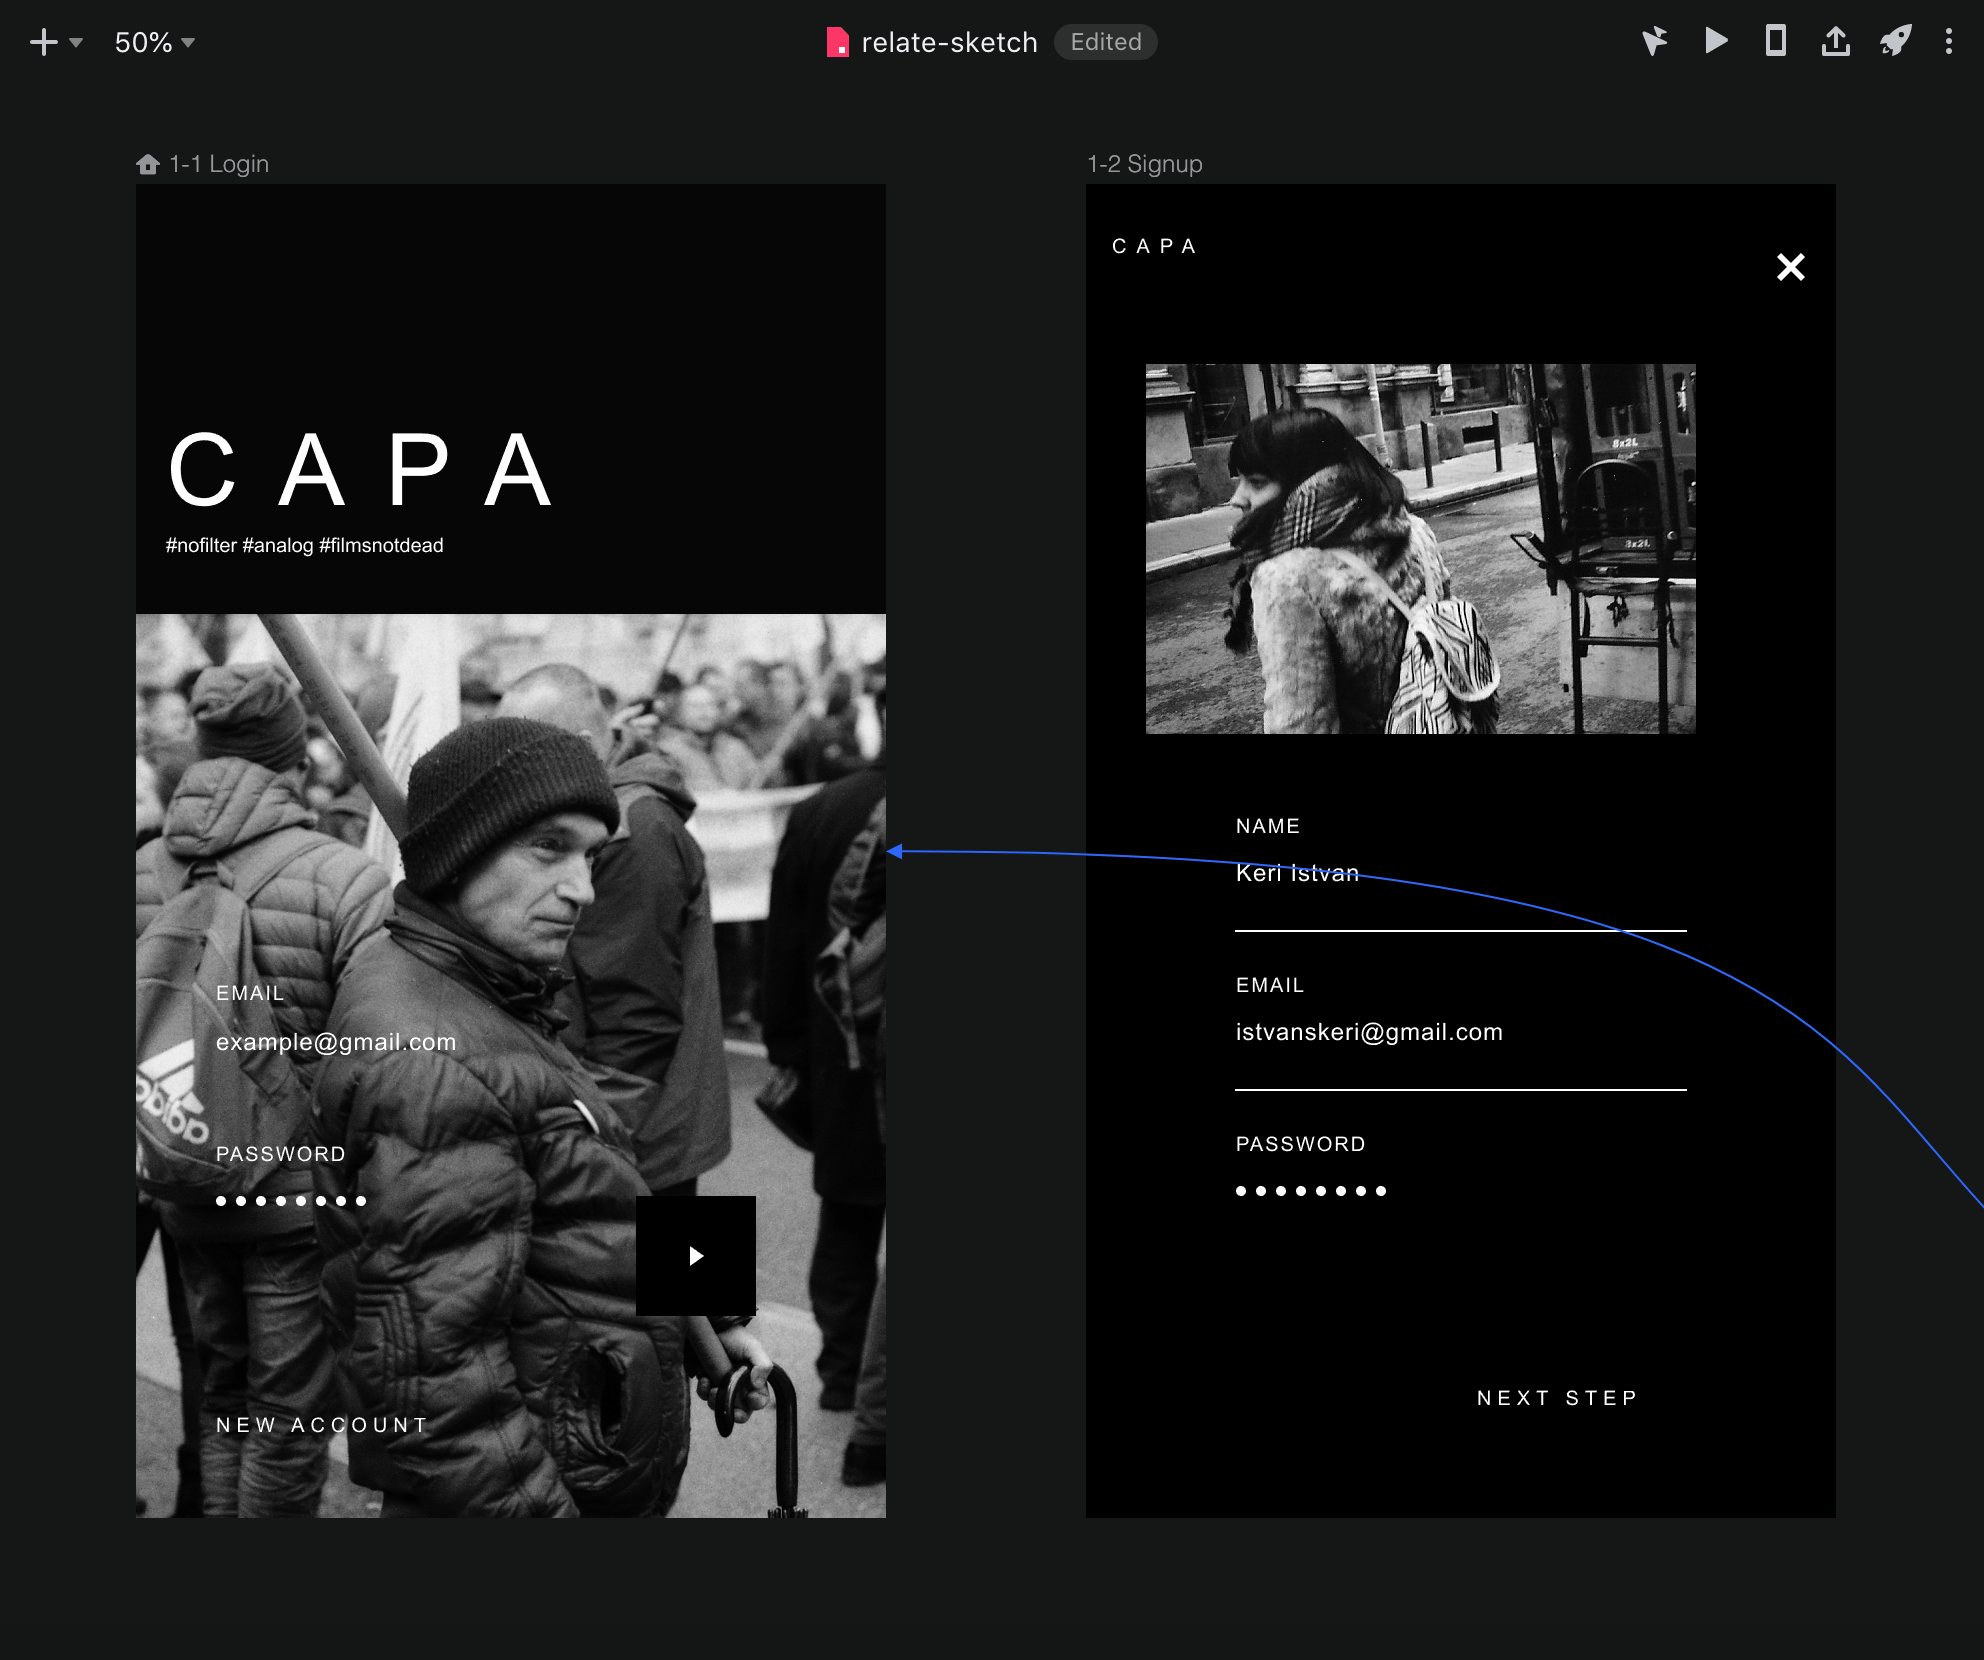Click the black play button on Login screen
The height and width of the screenshot is (1660, 1984).
tap(696, 1255)
